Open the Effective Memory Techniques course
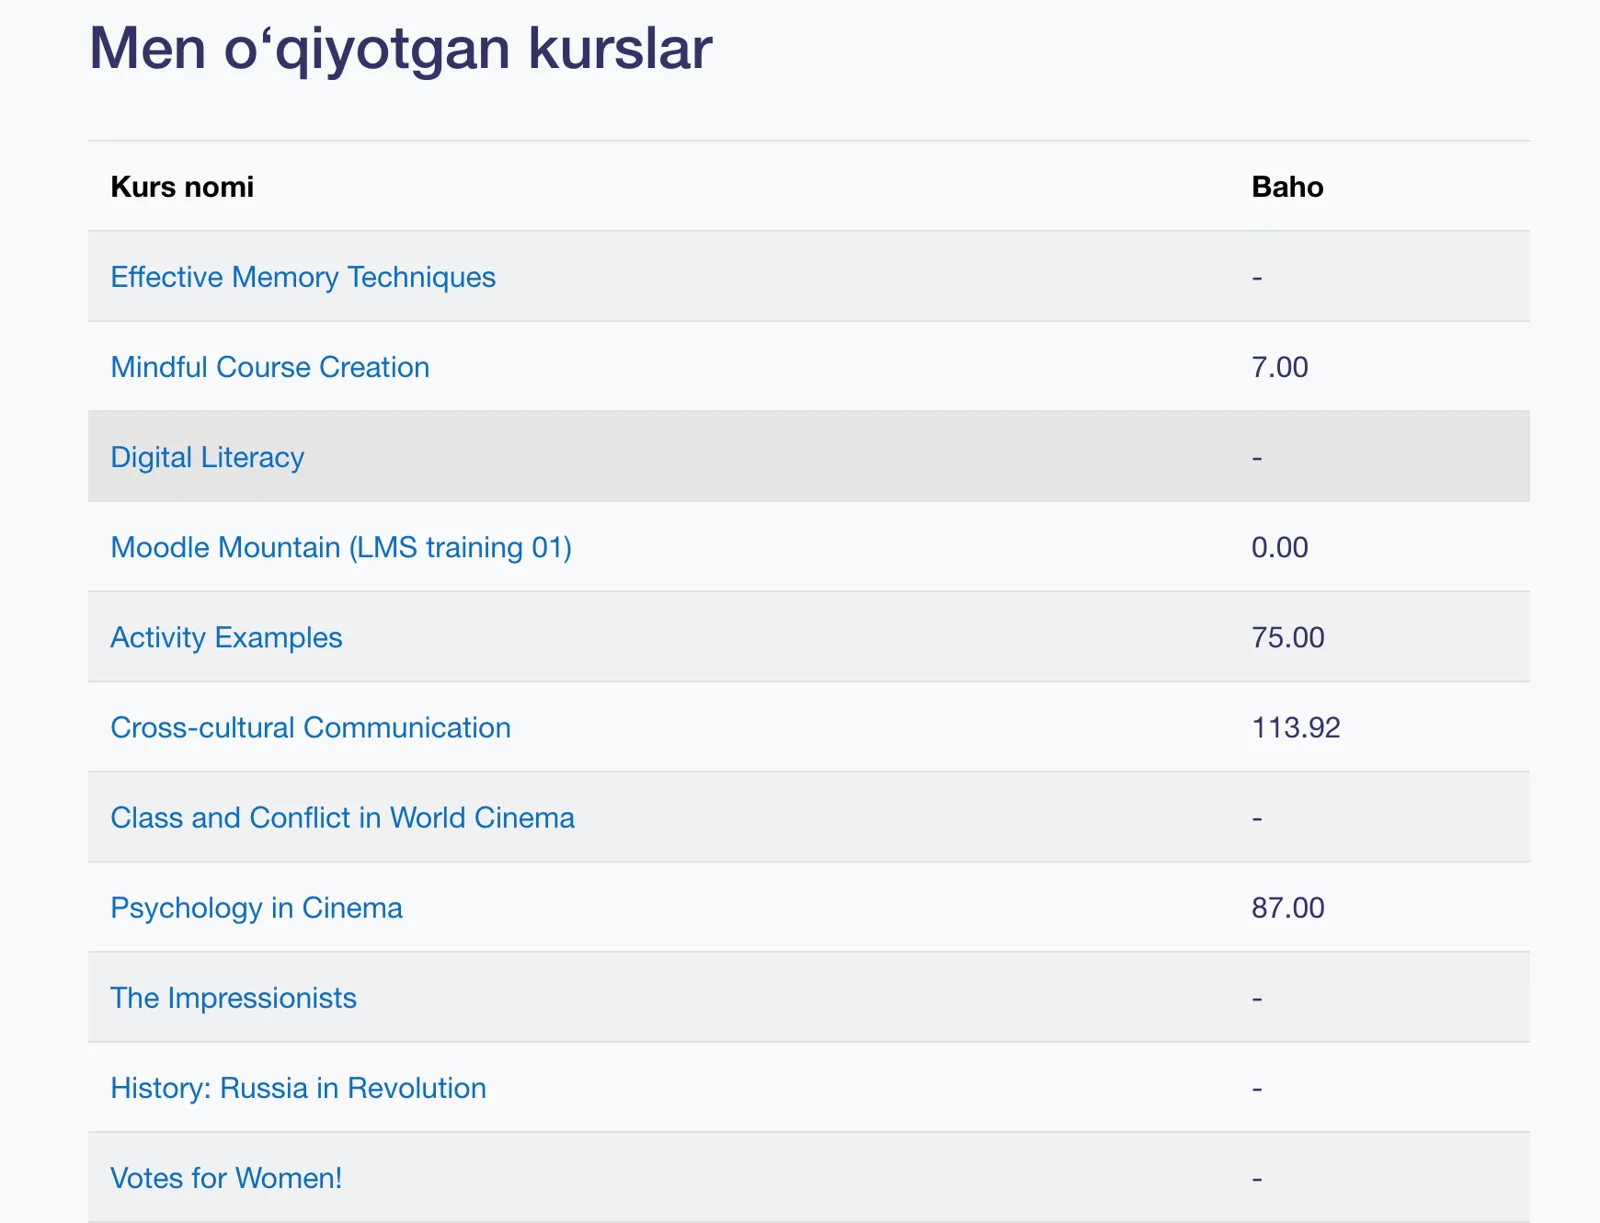1600x1223 pixels. (x=303, y=277)
